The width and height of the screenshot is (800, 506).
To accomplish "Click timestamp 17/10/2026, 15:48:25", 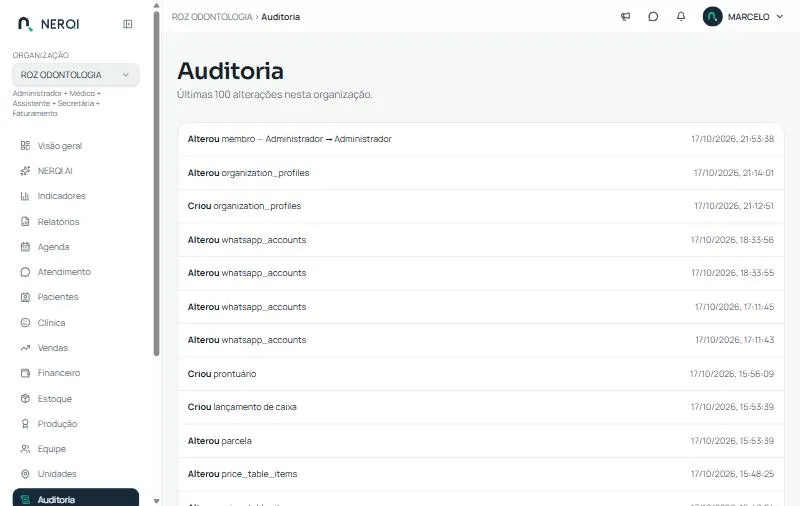I will pyautogui.click(x=732, y=474).
